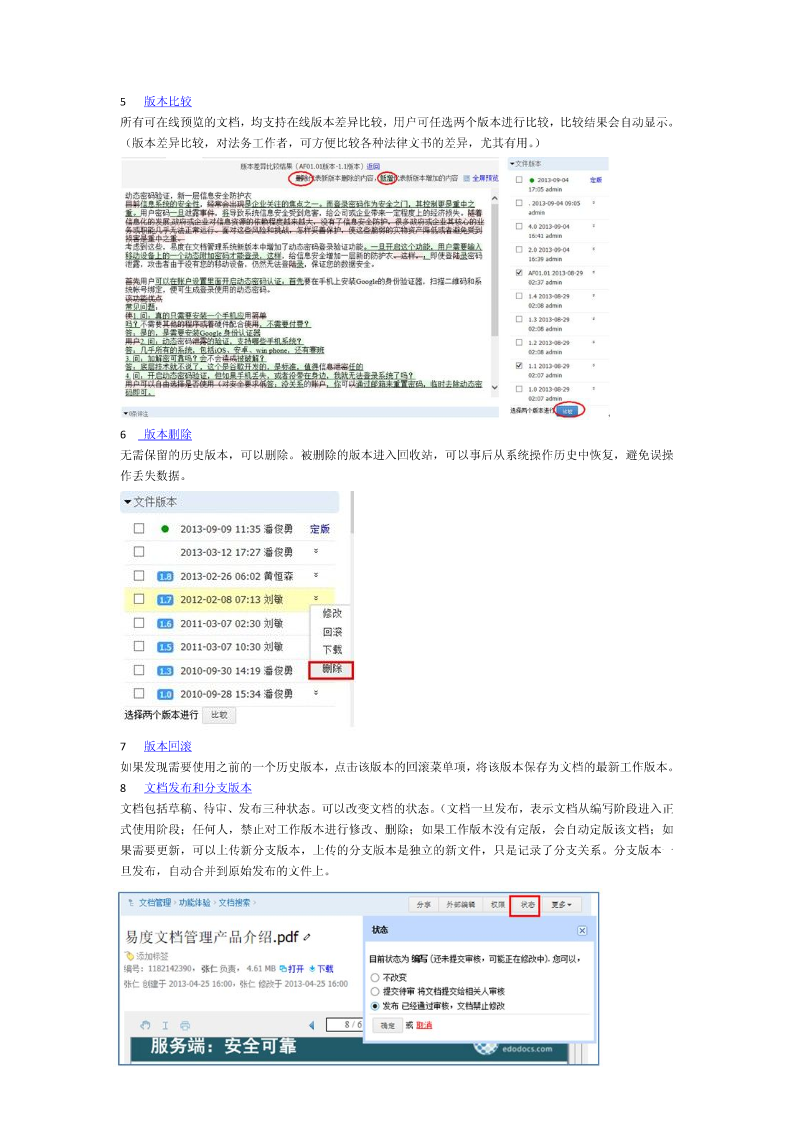
Task: Click 定版 link in large version list
Action: click(x=320, y=529)
